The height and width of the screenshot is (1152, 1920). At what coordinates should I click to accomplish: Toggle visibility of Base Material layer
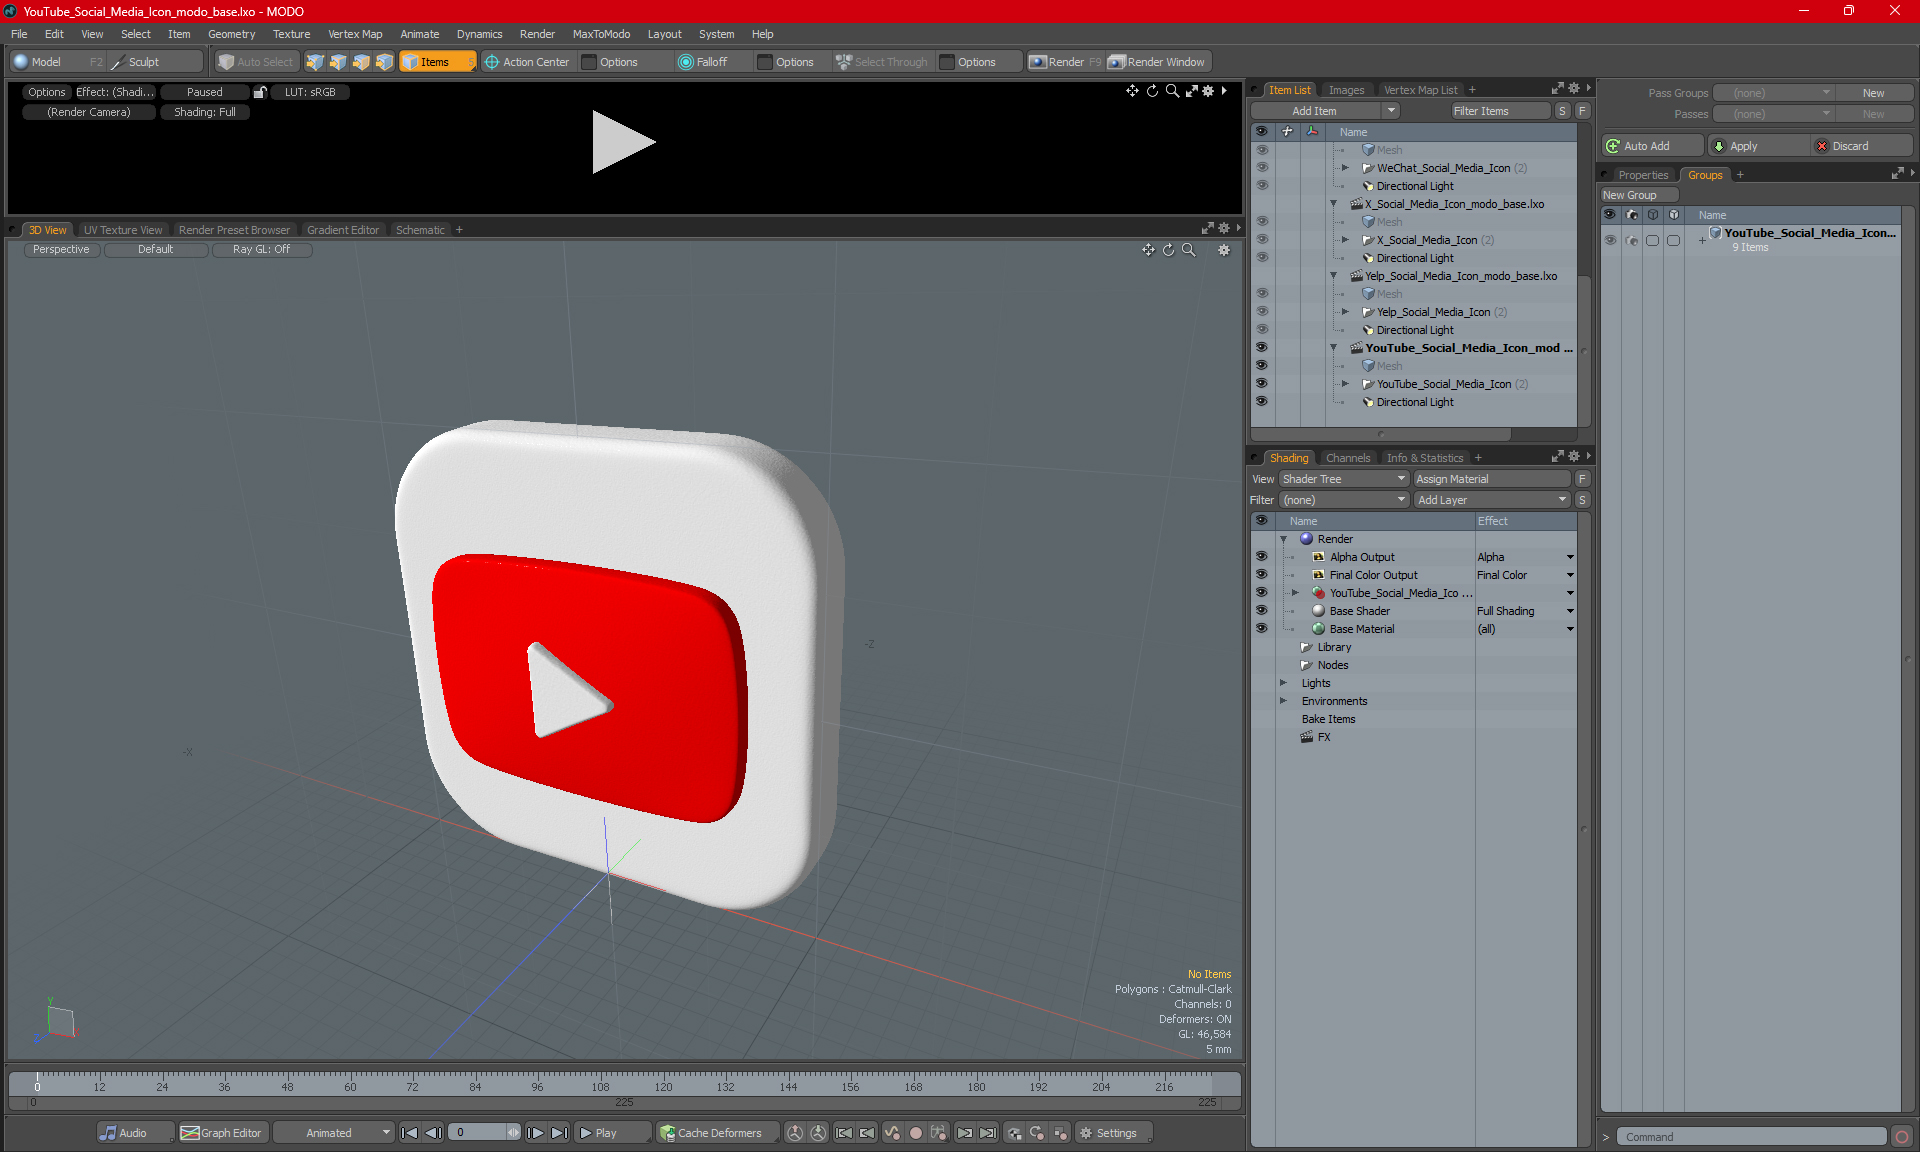click(1261, 629)
